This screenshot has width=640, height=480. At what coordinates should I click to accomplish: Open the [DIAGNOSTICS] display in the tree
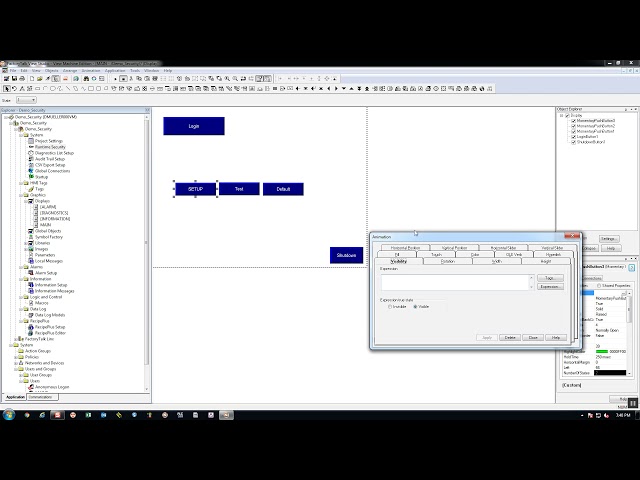(x=53, y=213)
